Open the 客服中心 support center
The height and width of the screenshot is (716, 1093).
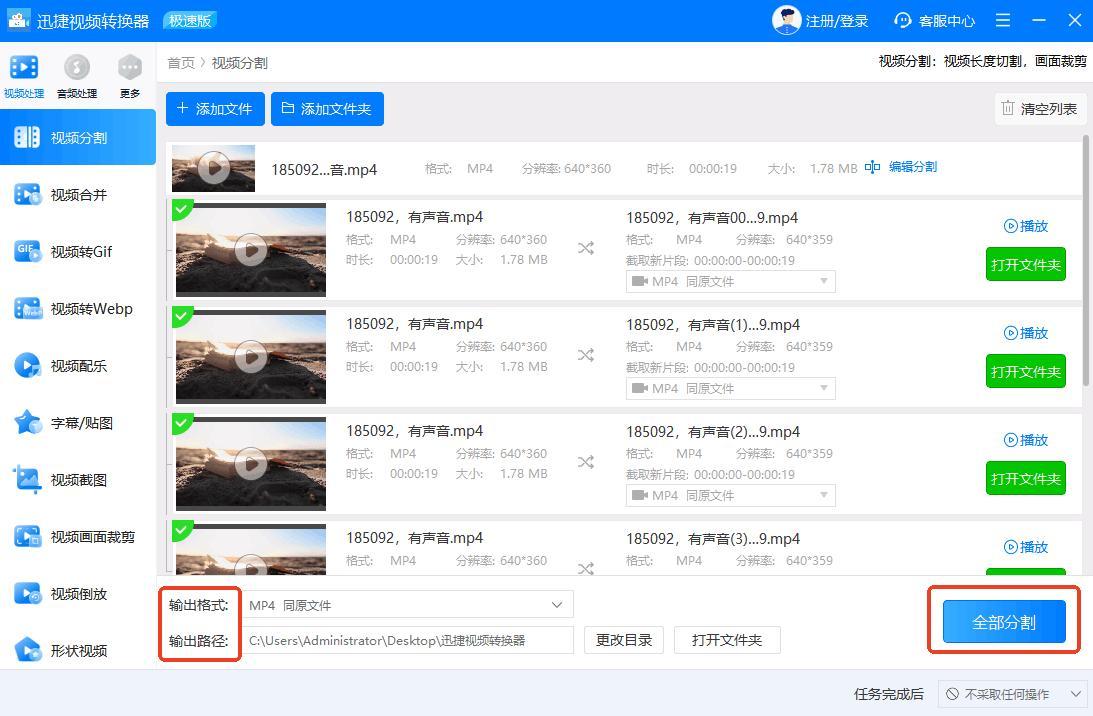coord(933,21)
